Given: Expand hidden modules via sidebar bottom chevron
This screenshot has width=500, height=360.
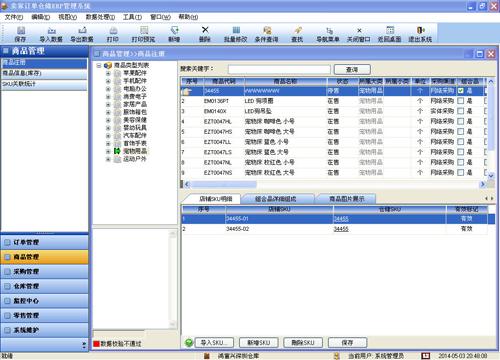Looking at the screenshot, I should 84,345.
